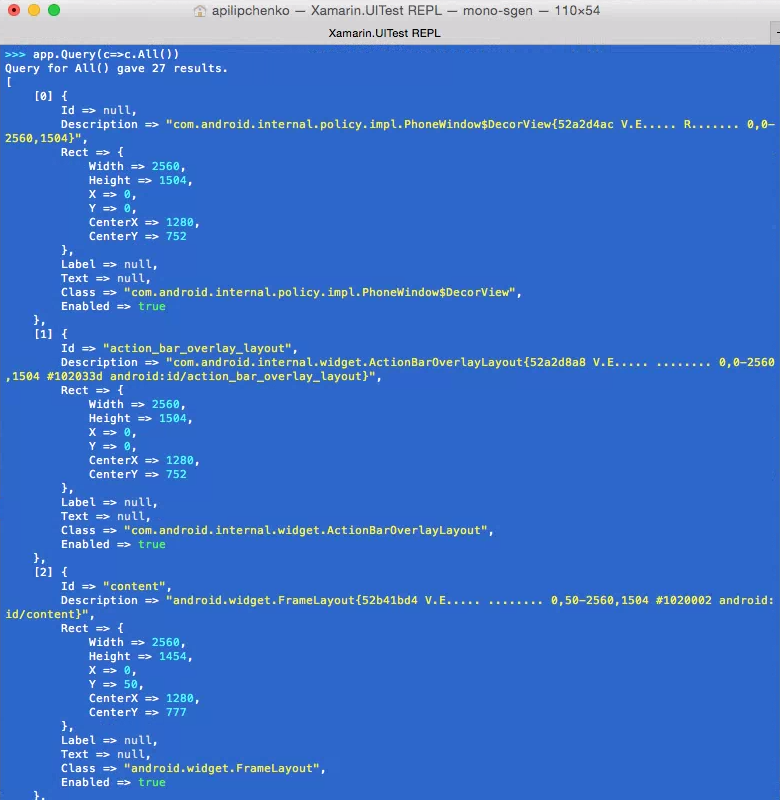Click 'Enabled => true' in entry [2]
Image resolution: width=780 pixels, height=800 pixels.
pyautogui.click(x=113, y=782)
